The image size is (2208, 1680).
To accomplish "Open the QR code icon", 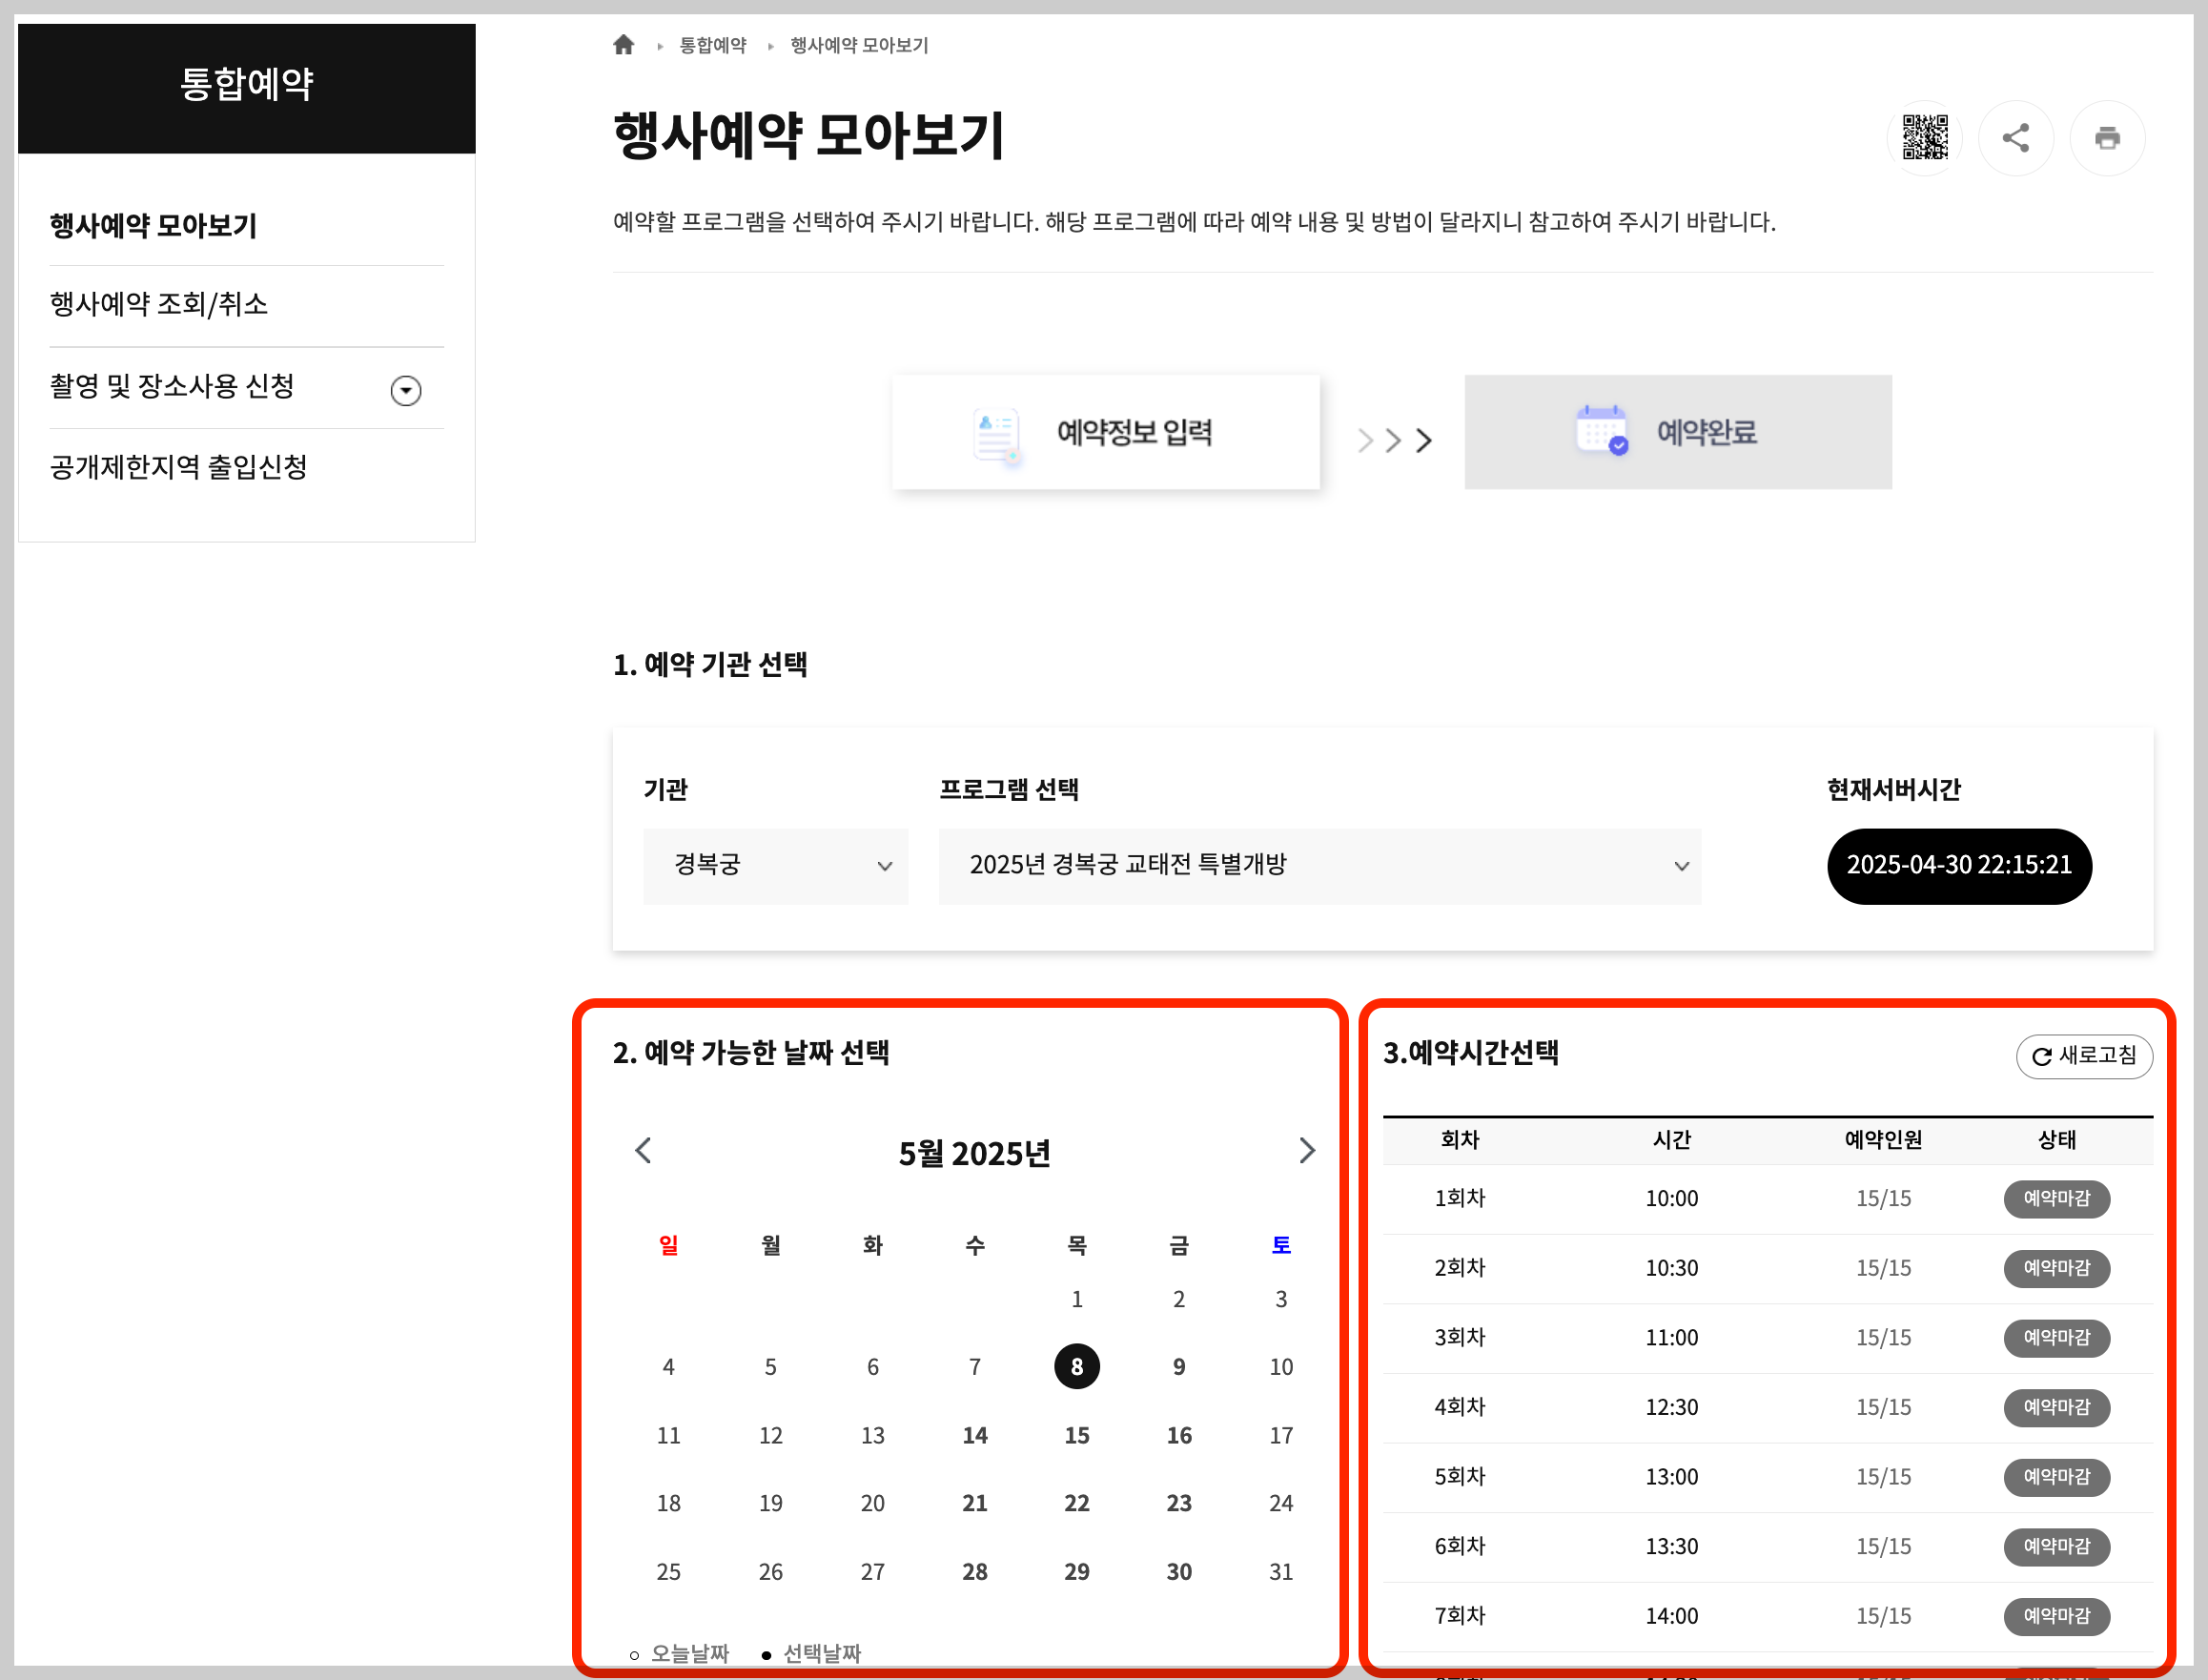I will tap(1923, 138).
